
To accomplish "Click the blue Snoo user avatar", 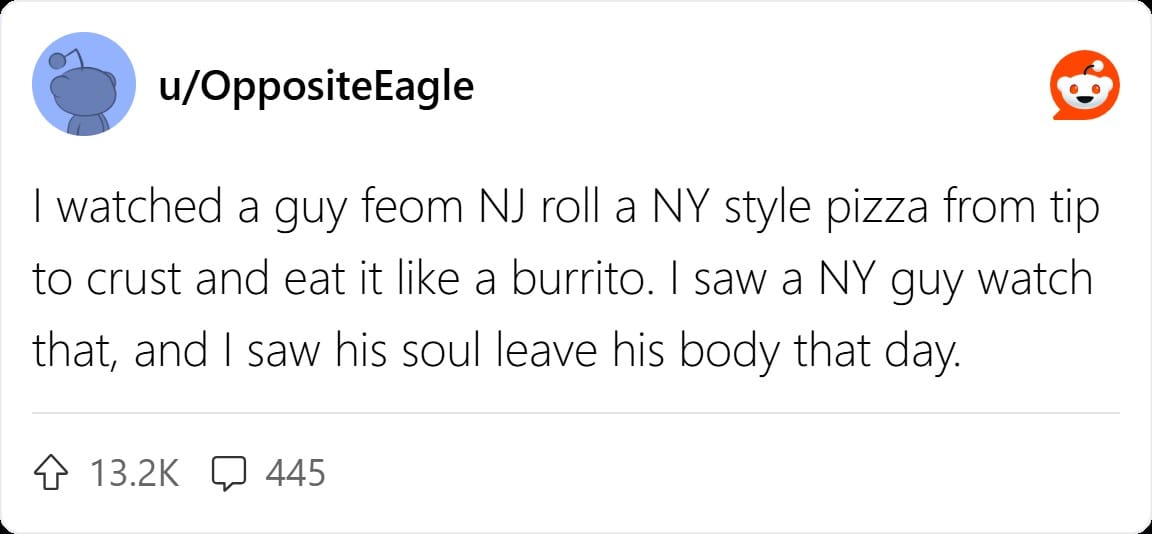I will pyautogui.click(x=83, y=84).
